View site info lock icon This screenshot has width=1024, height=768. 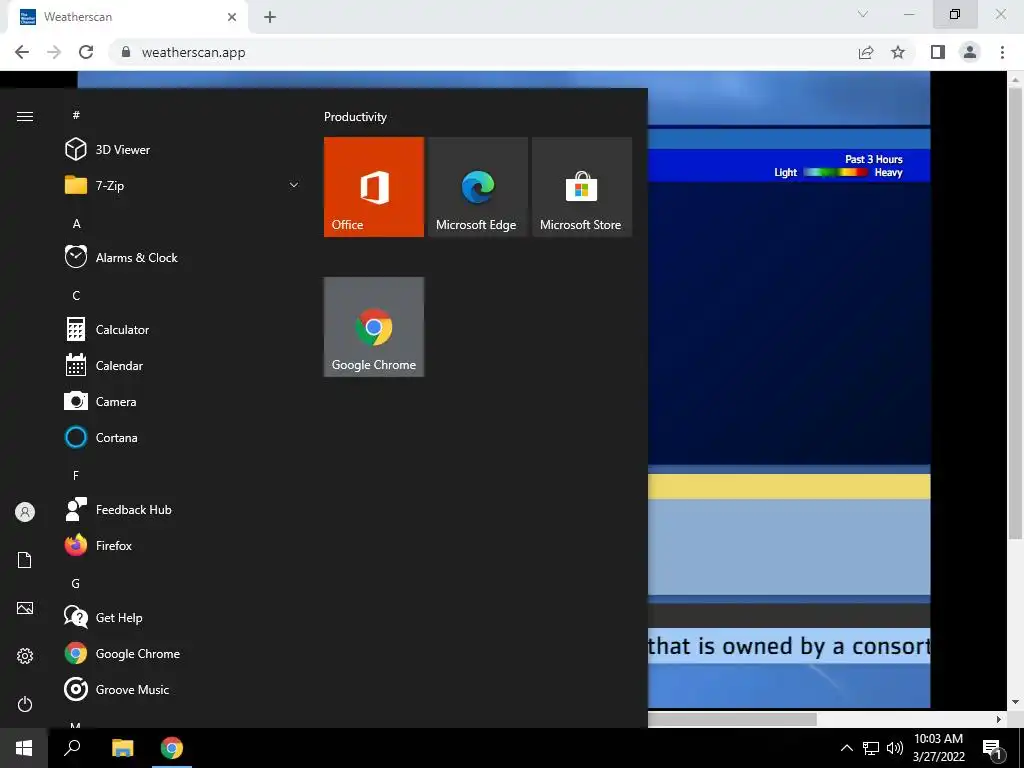(x=126, y=52)
